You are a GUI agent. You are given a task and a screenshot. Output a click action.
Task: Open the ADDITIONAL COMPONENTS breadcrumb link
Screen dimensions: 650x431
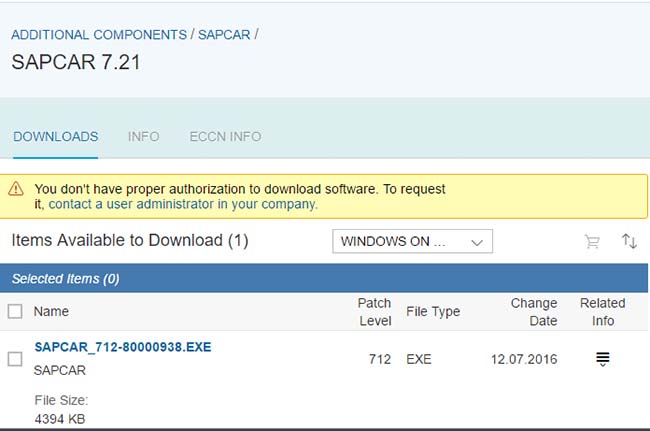pos(99,35)
